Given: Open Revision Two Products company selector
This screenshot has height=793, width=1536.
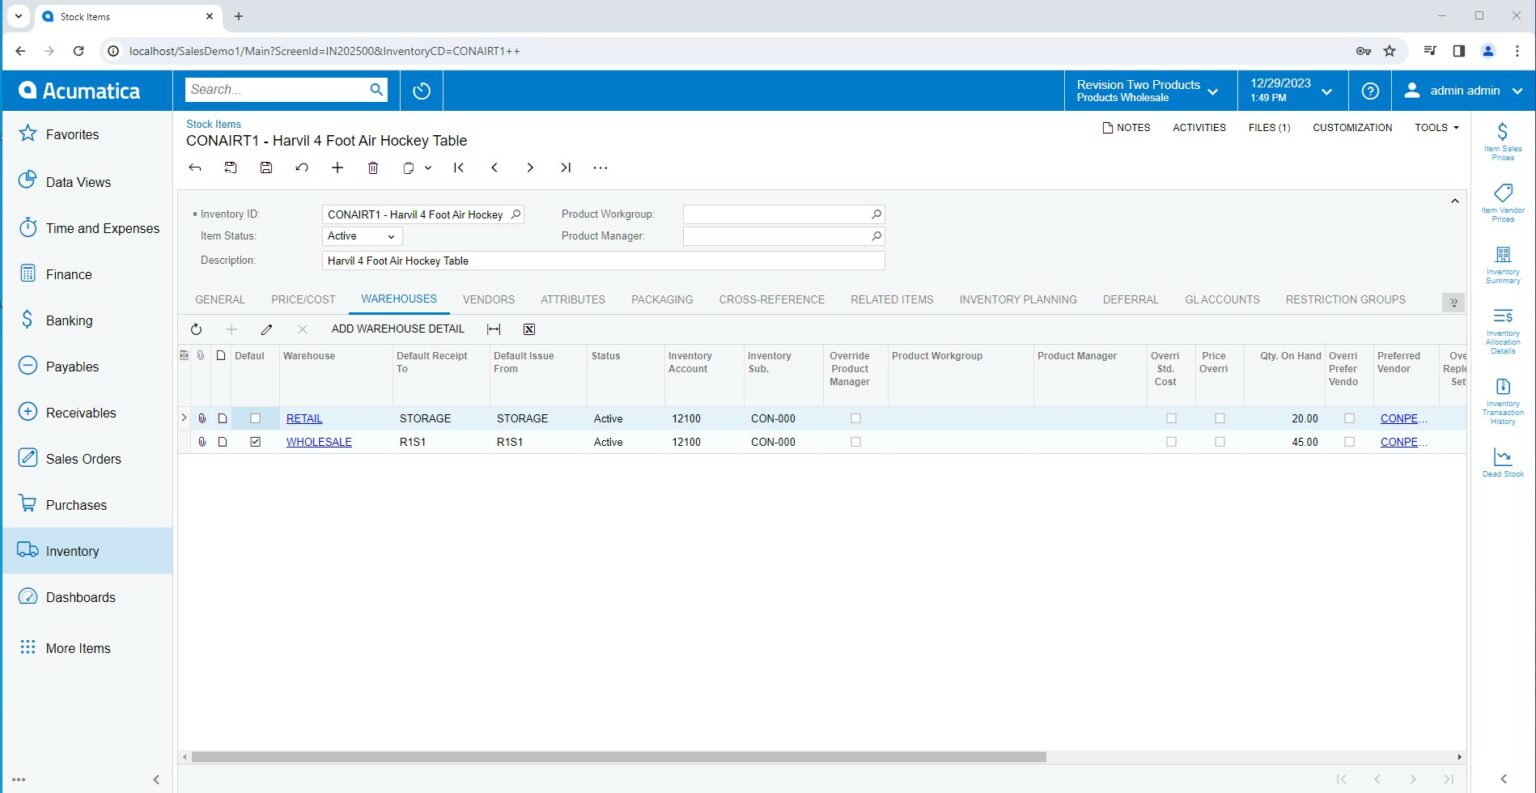Looking at the screenshot, I should [x=1147, y=91].
